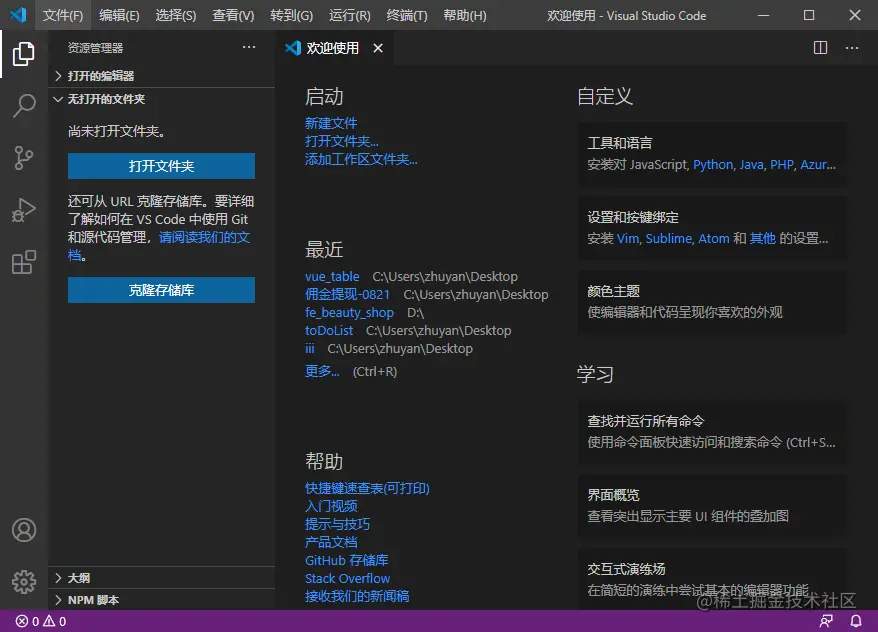Click the 克隆存储库 button
This screenshot has height=632, width=878.
coord(161,290)
